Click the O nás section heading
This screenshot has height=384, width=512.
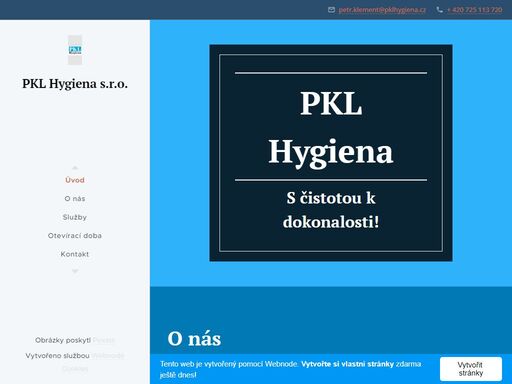(194, 339)
